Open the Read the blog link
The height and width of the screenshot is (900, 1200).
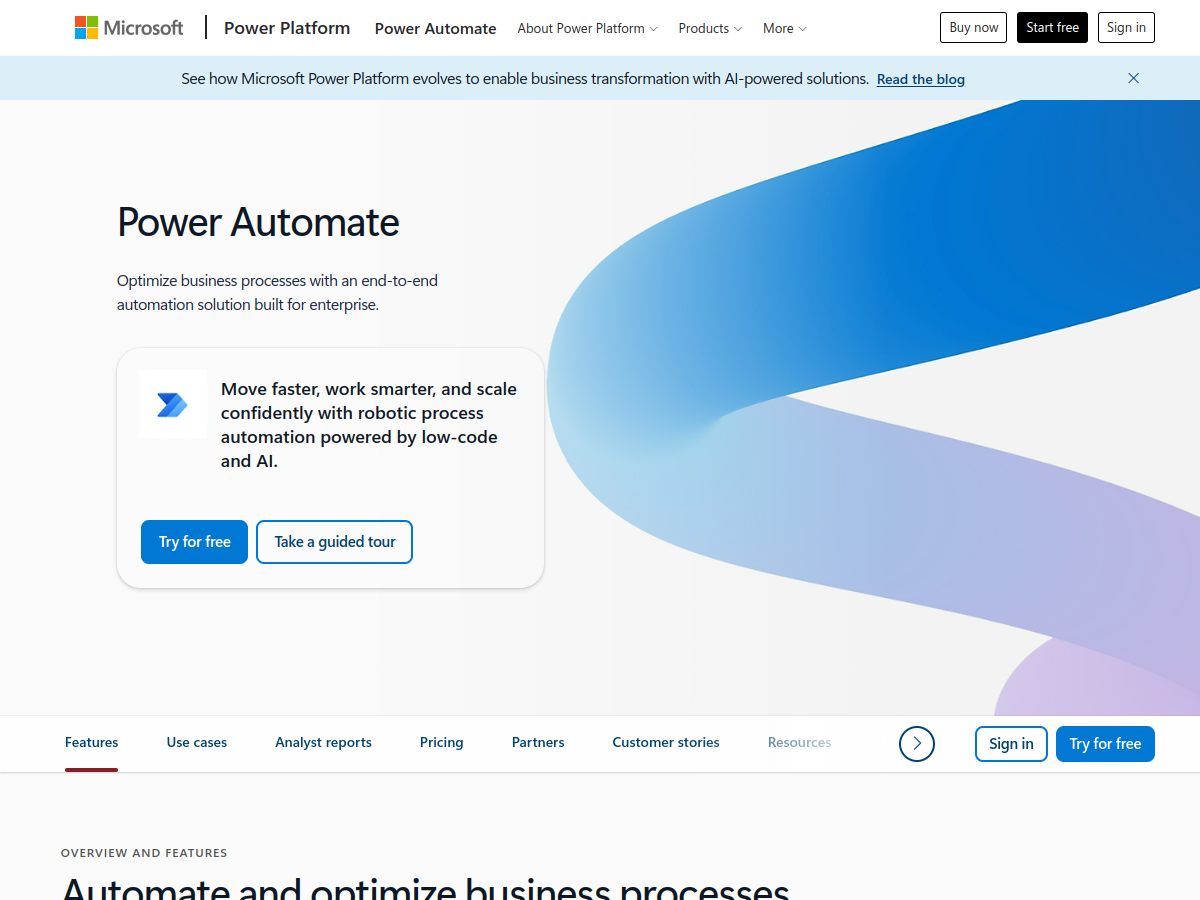[x=921, y=79]
